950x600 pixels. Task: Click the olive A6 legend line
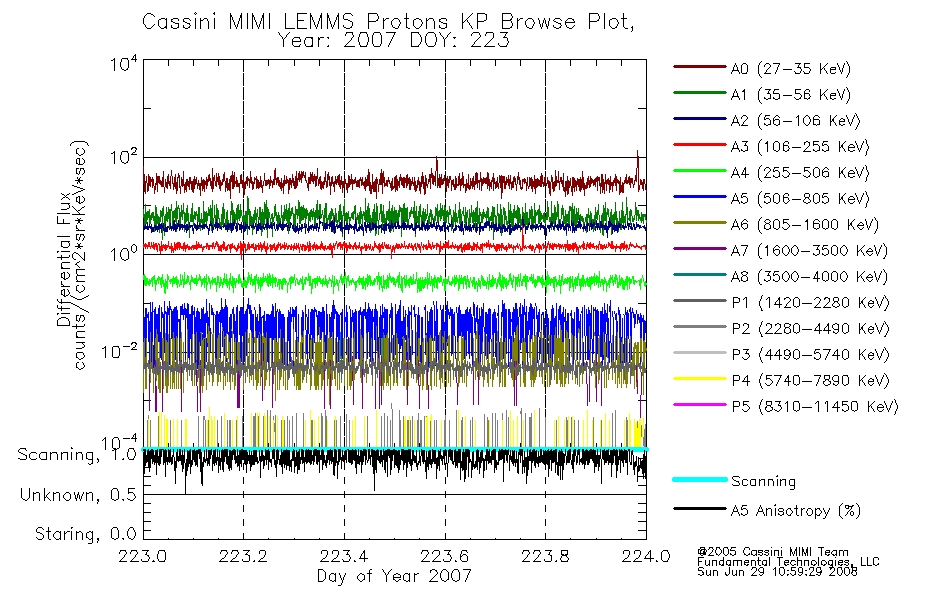click(x=700, y=223)
